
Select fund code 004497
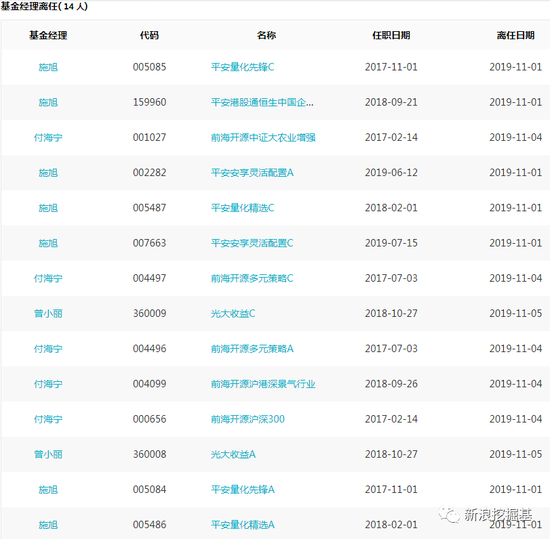[x=149, y=278]
